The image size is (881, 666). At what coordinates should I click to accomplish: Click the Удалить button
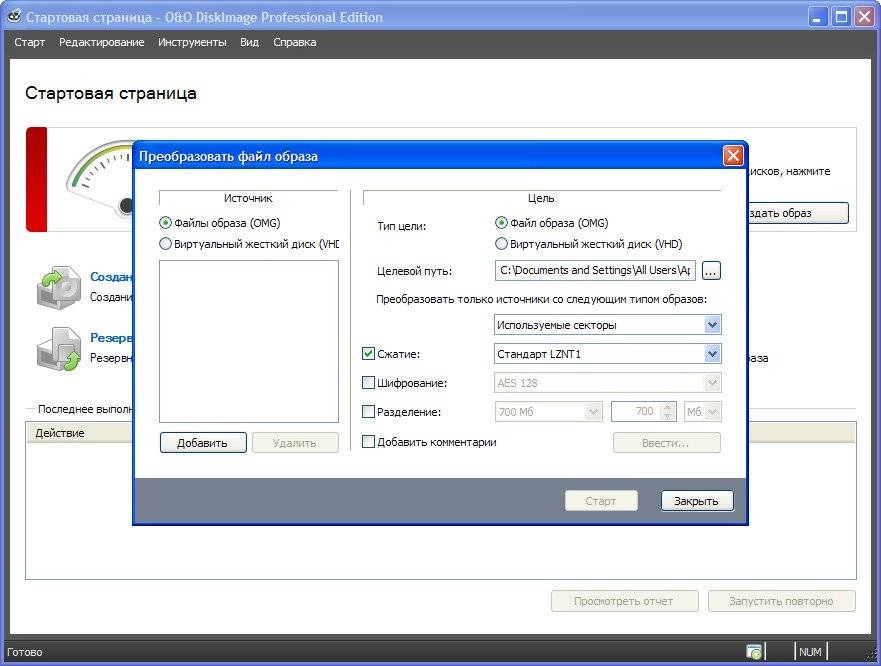[x=295, y=442]
